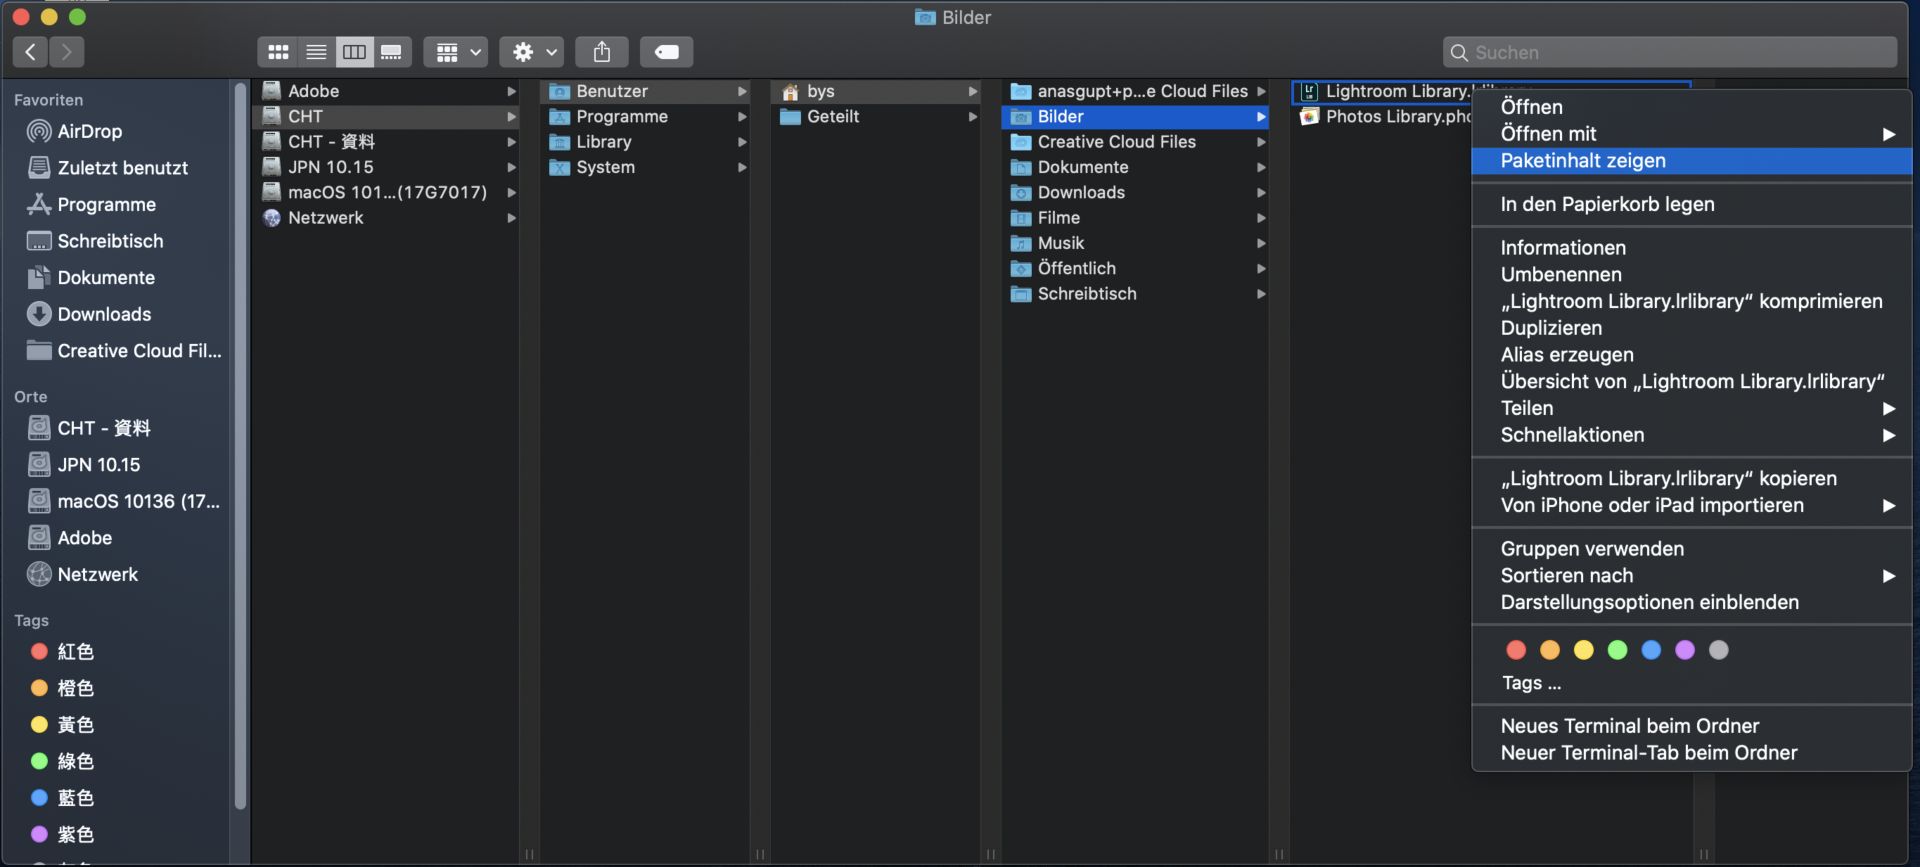1920x867 pixels.
Task: Click the share toolbar icon
Action: coord(602,52)
